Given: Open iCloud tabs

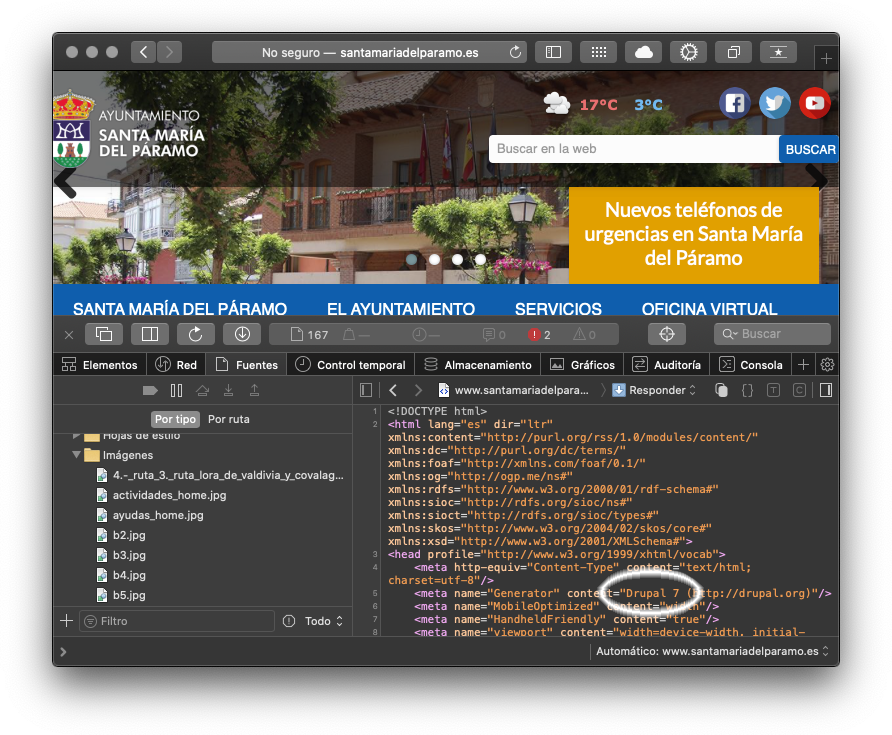Looking at the screenshot, I should tap(643, 52).
